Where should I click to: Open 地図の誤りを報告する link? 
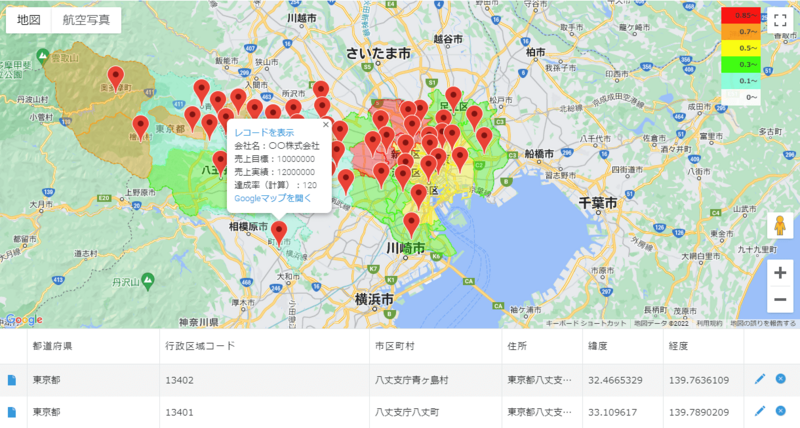[762, 323]
